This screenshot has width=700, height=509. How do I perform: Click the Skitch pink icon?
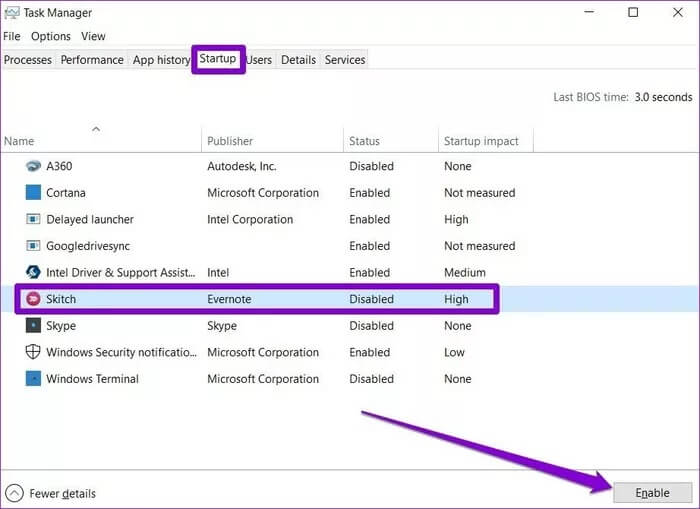tap(33, 299)
